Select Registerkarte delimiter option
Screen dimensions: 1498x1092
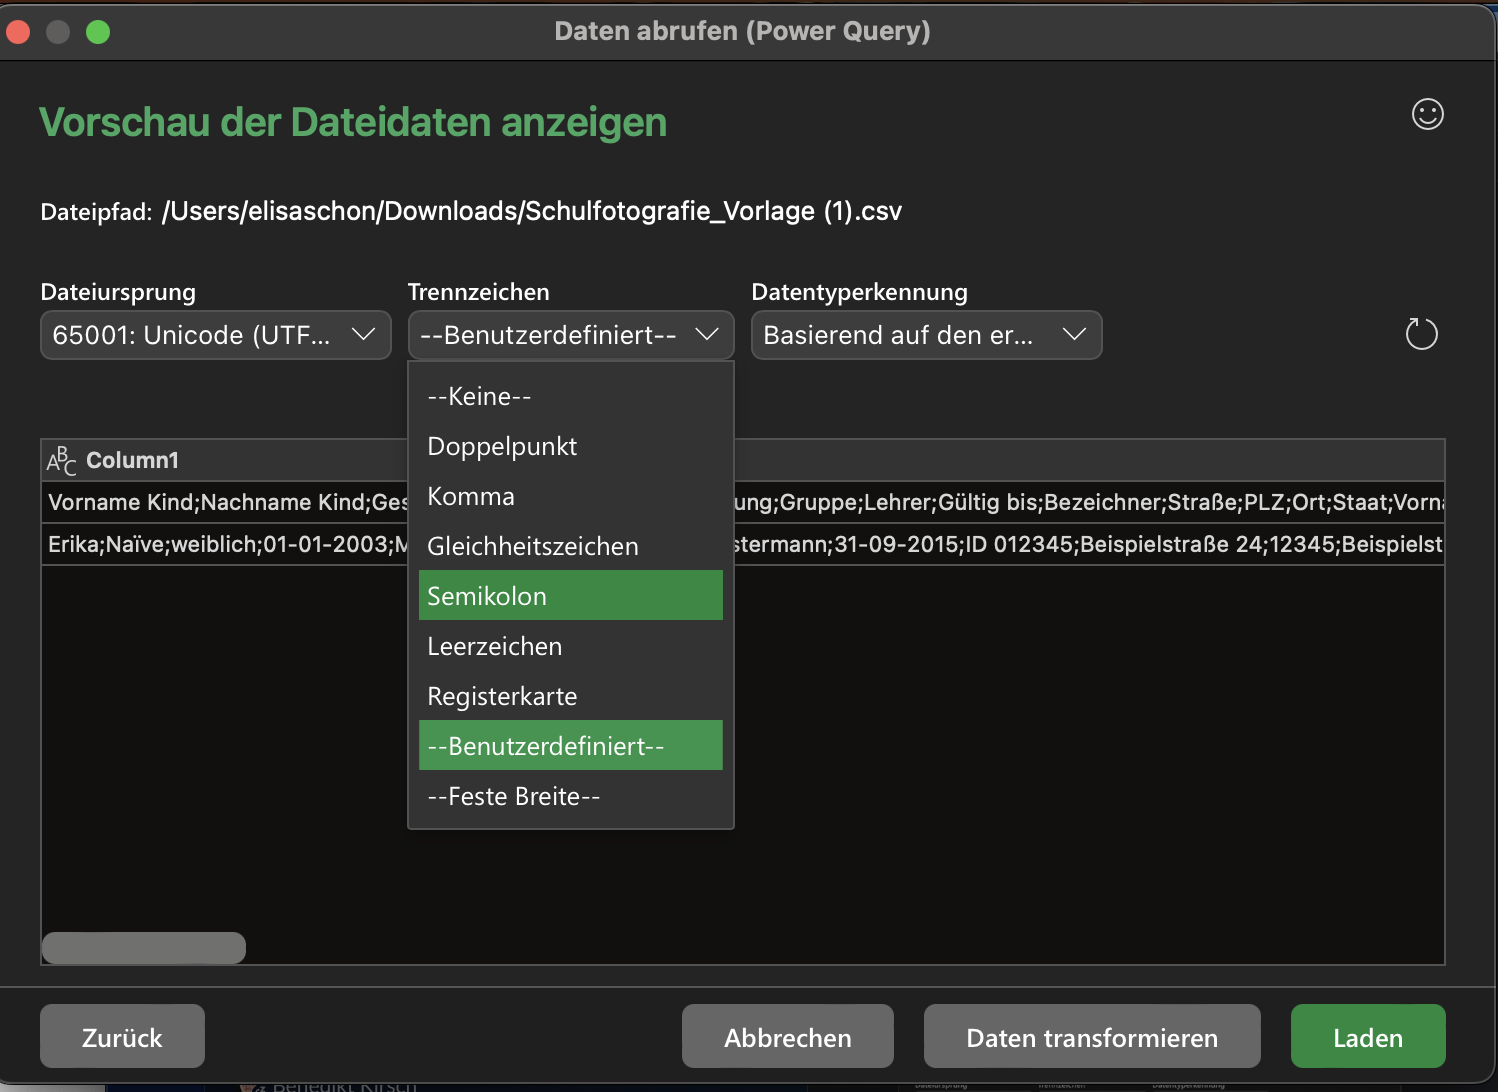click(x=571, y=696)
